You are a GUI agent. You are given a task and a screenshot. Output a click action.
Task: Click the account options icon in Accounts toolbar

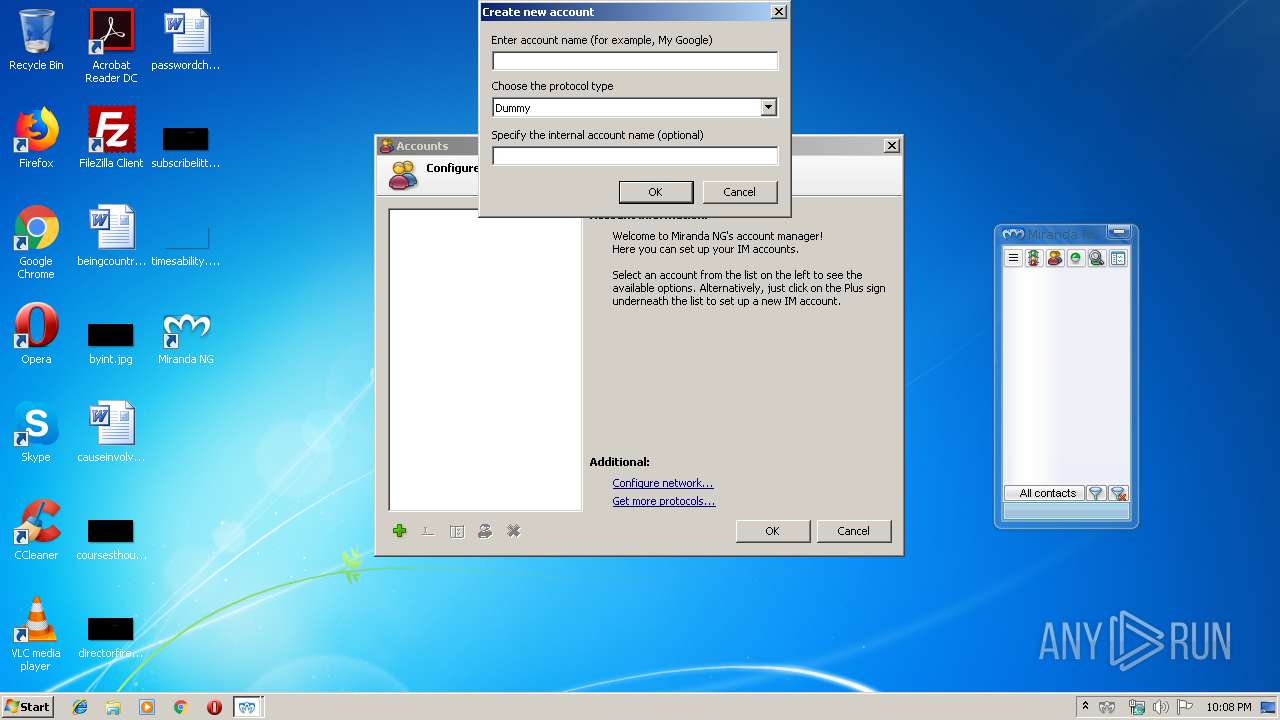(457, 531)
